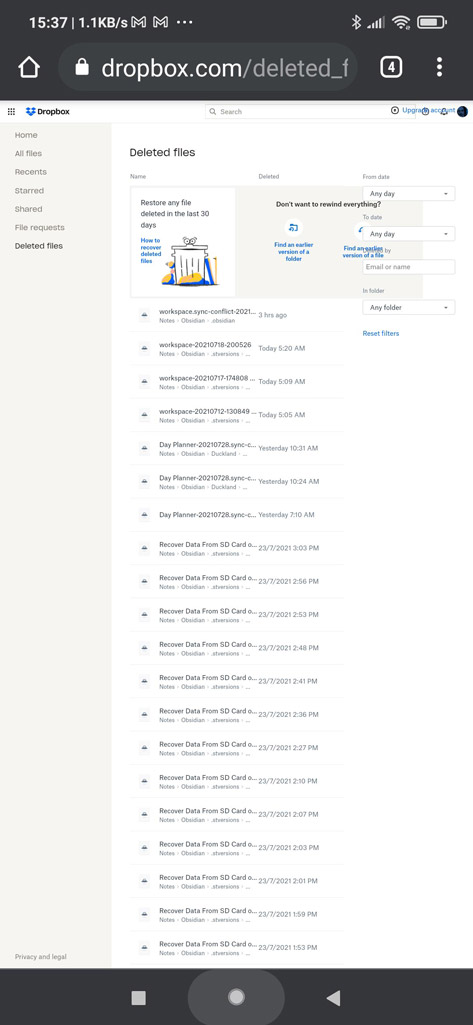Select file deleted 23/7/2021 1:59 PM
Screen dimensions: 473x1025
point(236,914)
